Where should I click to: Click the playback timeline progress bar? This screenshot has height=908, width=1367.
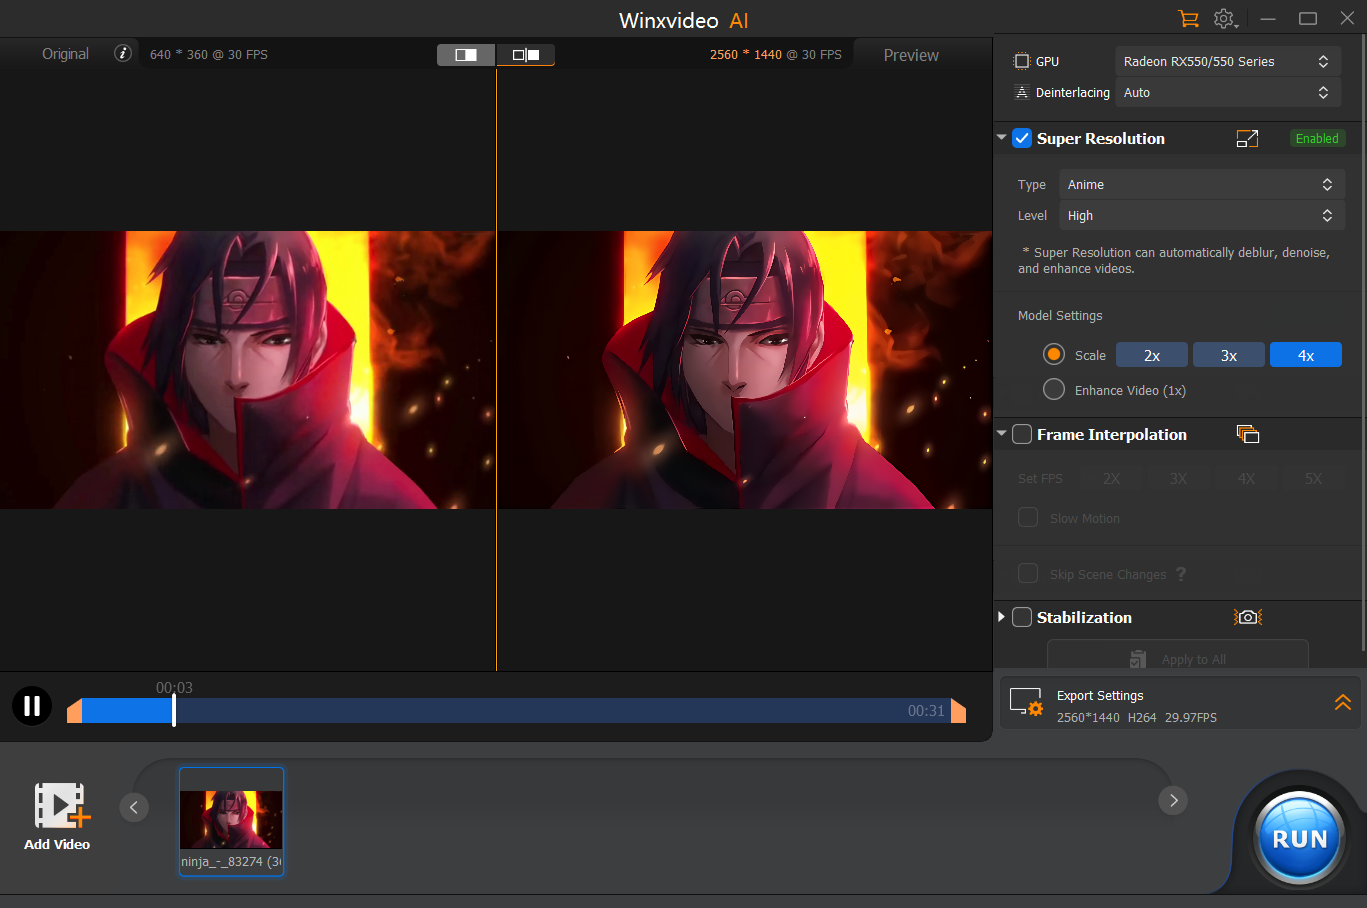click(515, 711)
